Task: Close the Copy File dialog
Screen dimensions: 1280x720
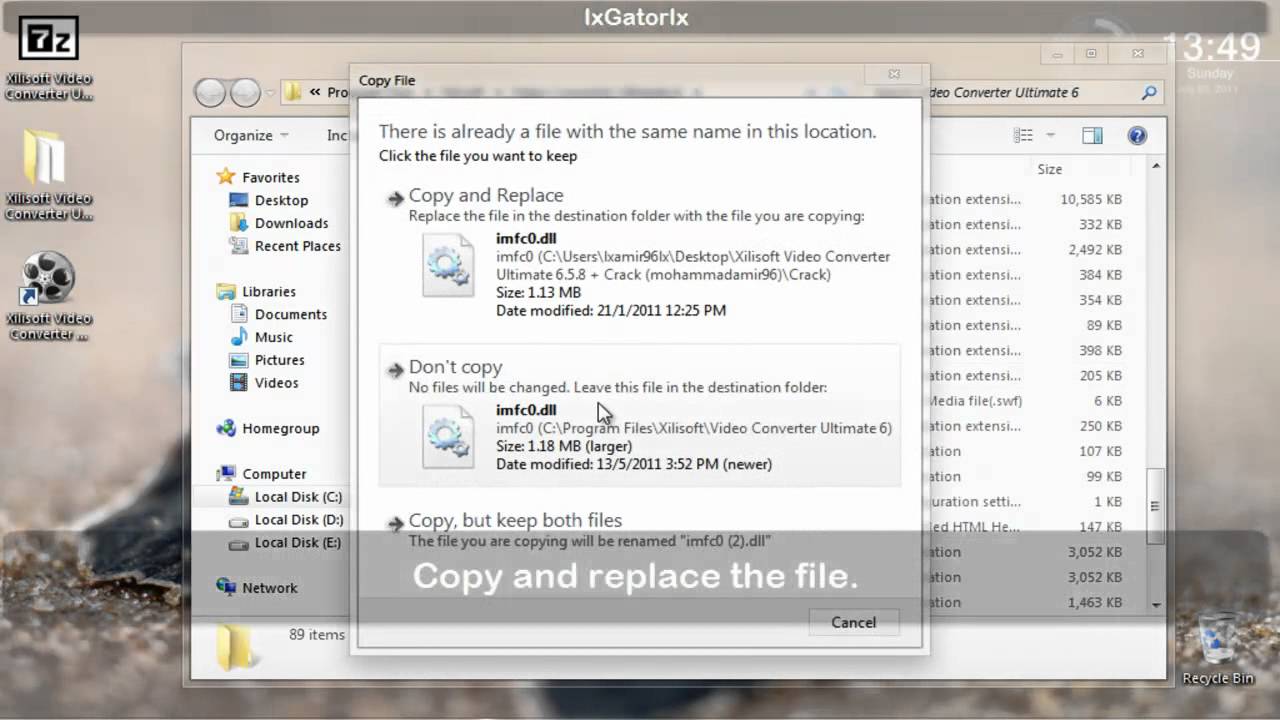Action: (x=894, y=74)
